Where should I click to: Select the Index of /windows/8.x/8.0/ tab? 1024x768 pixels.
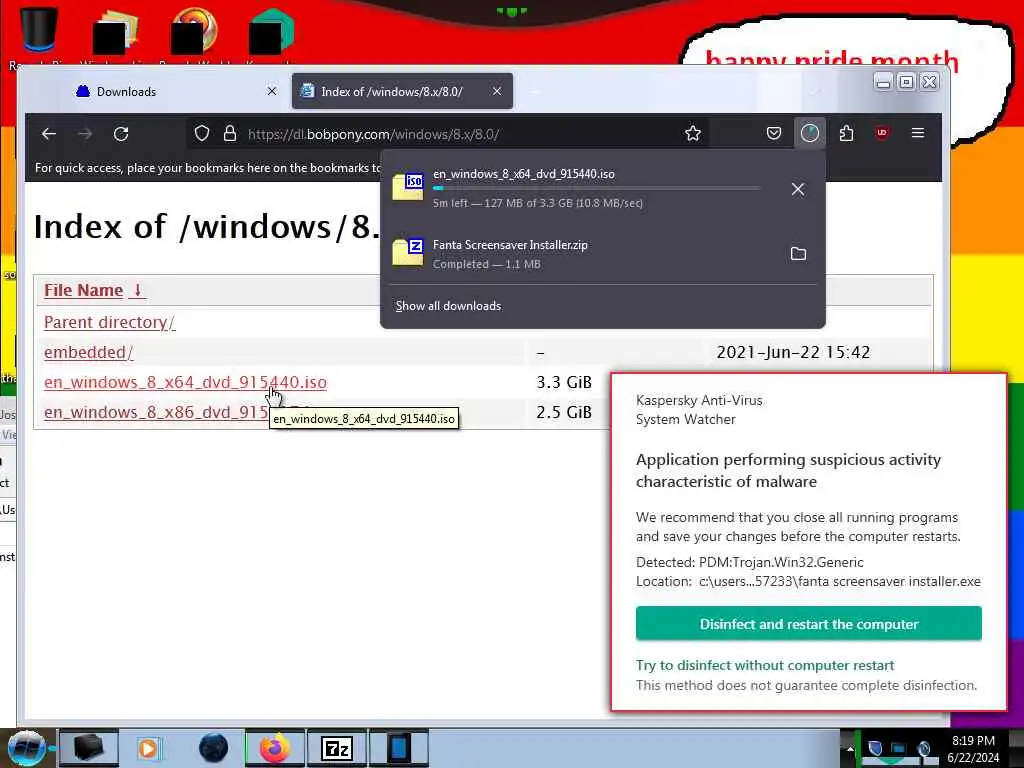(x=402, y=91)
